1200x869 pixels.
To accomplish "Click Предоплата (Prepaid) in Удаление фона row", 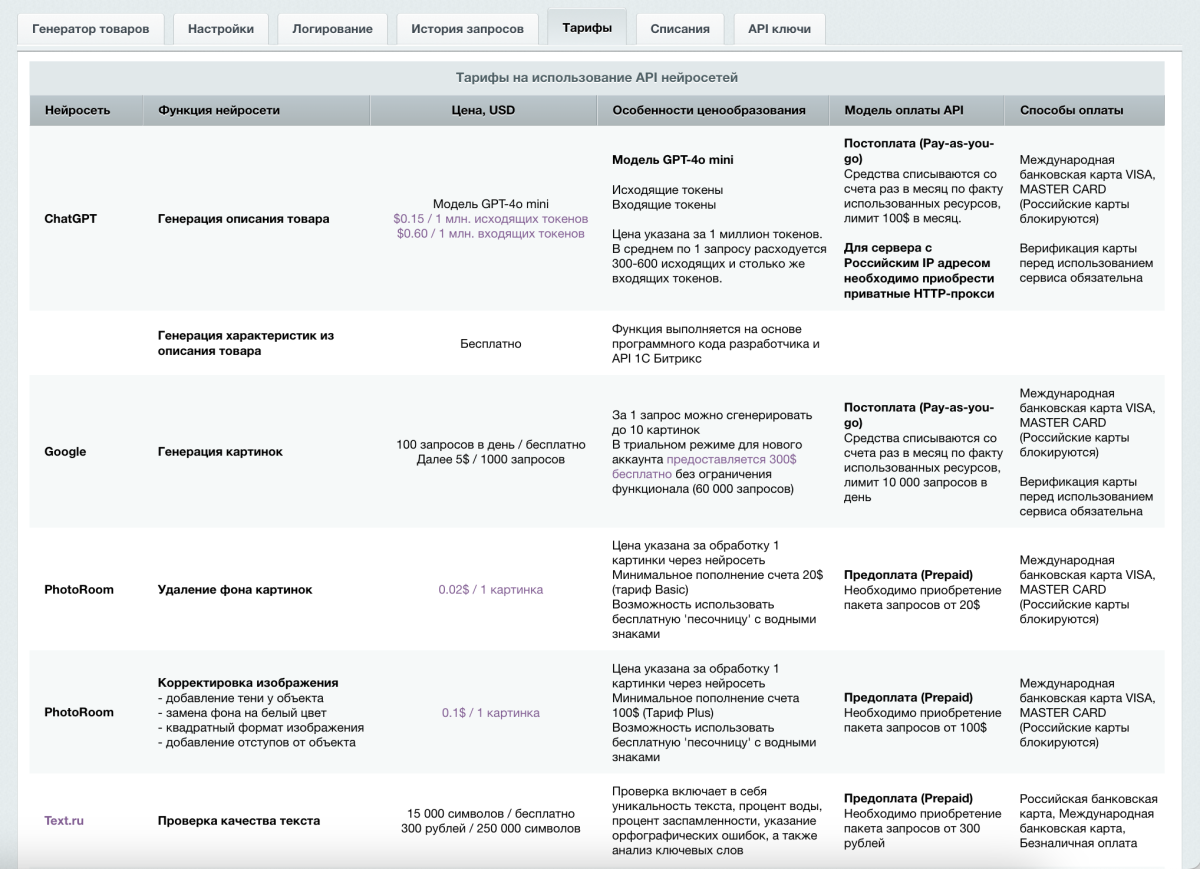I will 908,575.
